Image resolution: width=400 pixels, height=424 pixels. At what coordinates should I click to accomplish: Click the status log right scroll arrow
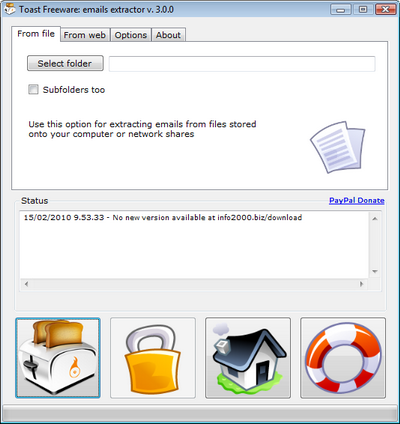point(361,284)
